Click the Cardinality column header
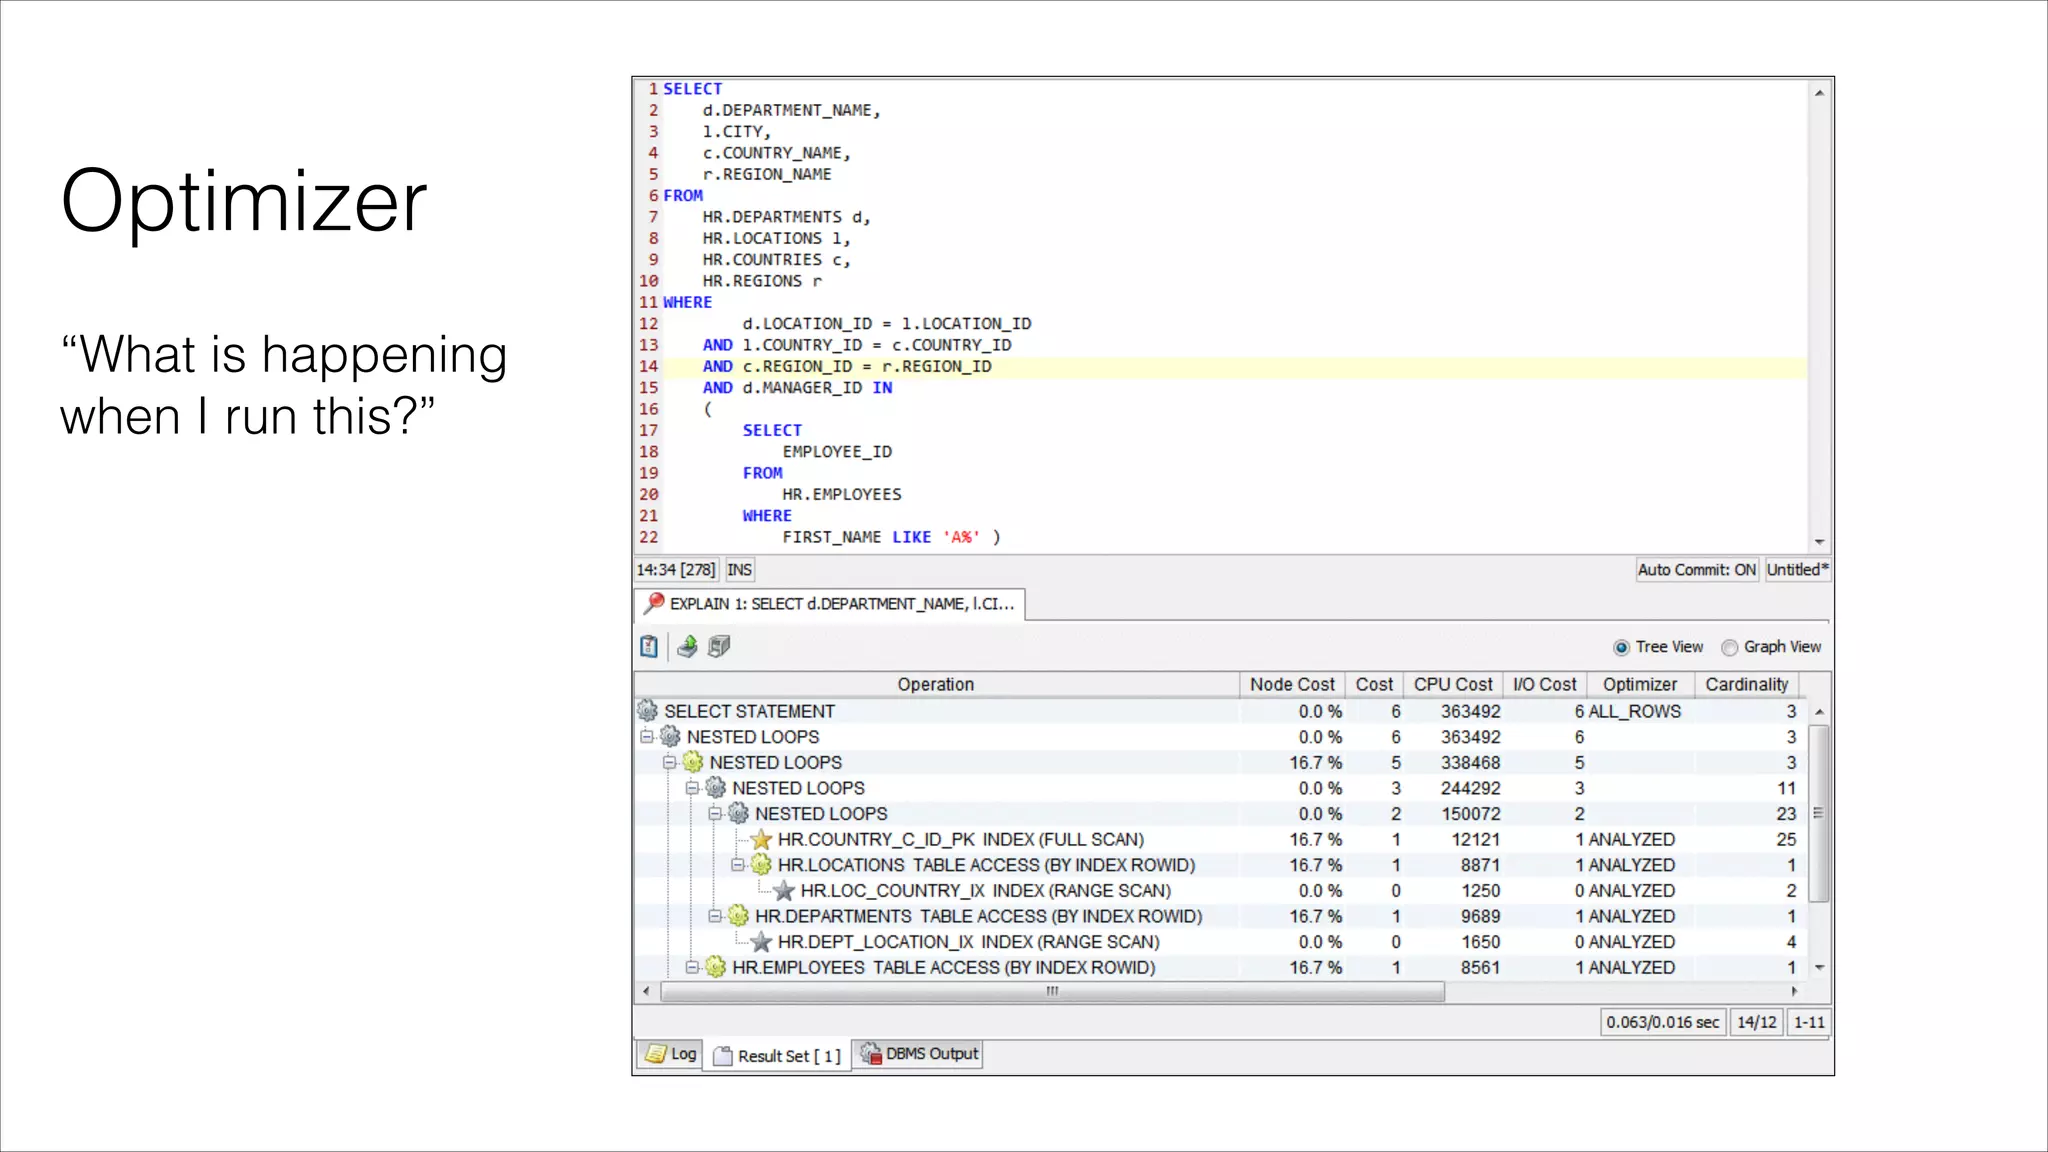Viewport: 2048px width, 1152px height. [1747, 685]
